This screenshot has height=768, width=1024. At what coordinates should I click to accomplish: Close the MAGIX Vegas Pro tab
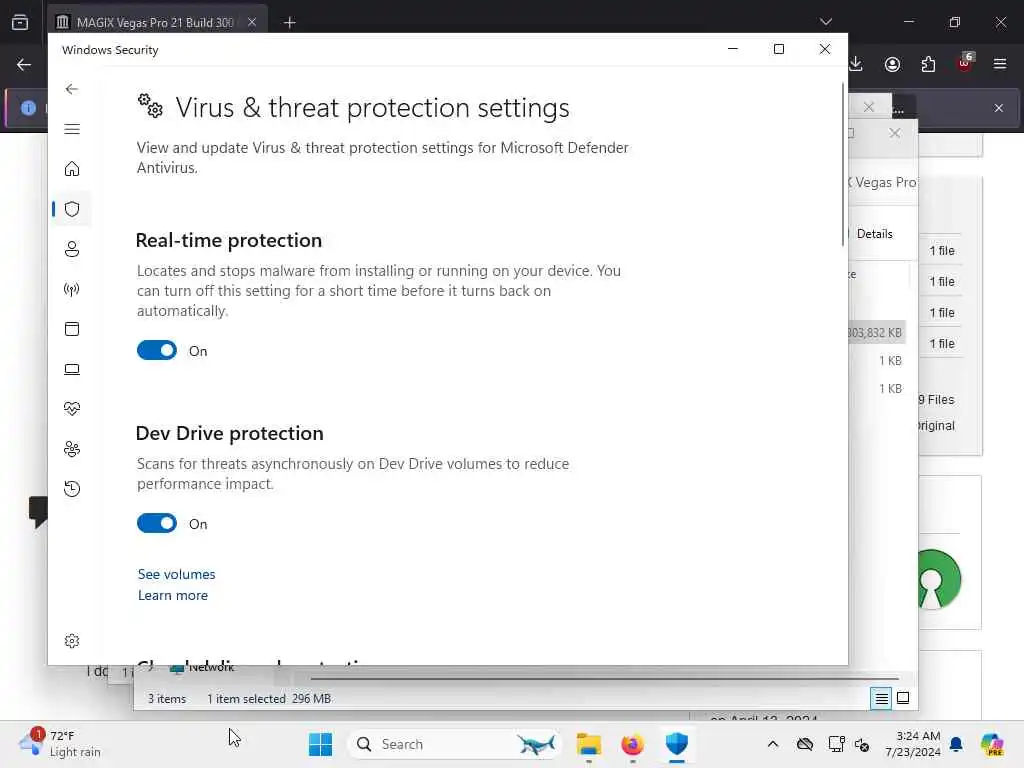252,22
